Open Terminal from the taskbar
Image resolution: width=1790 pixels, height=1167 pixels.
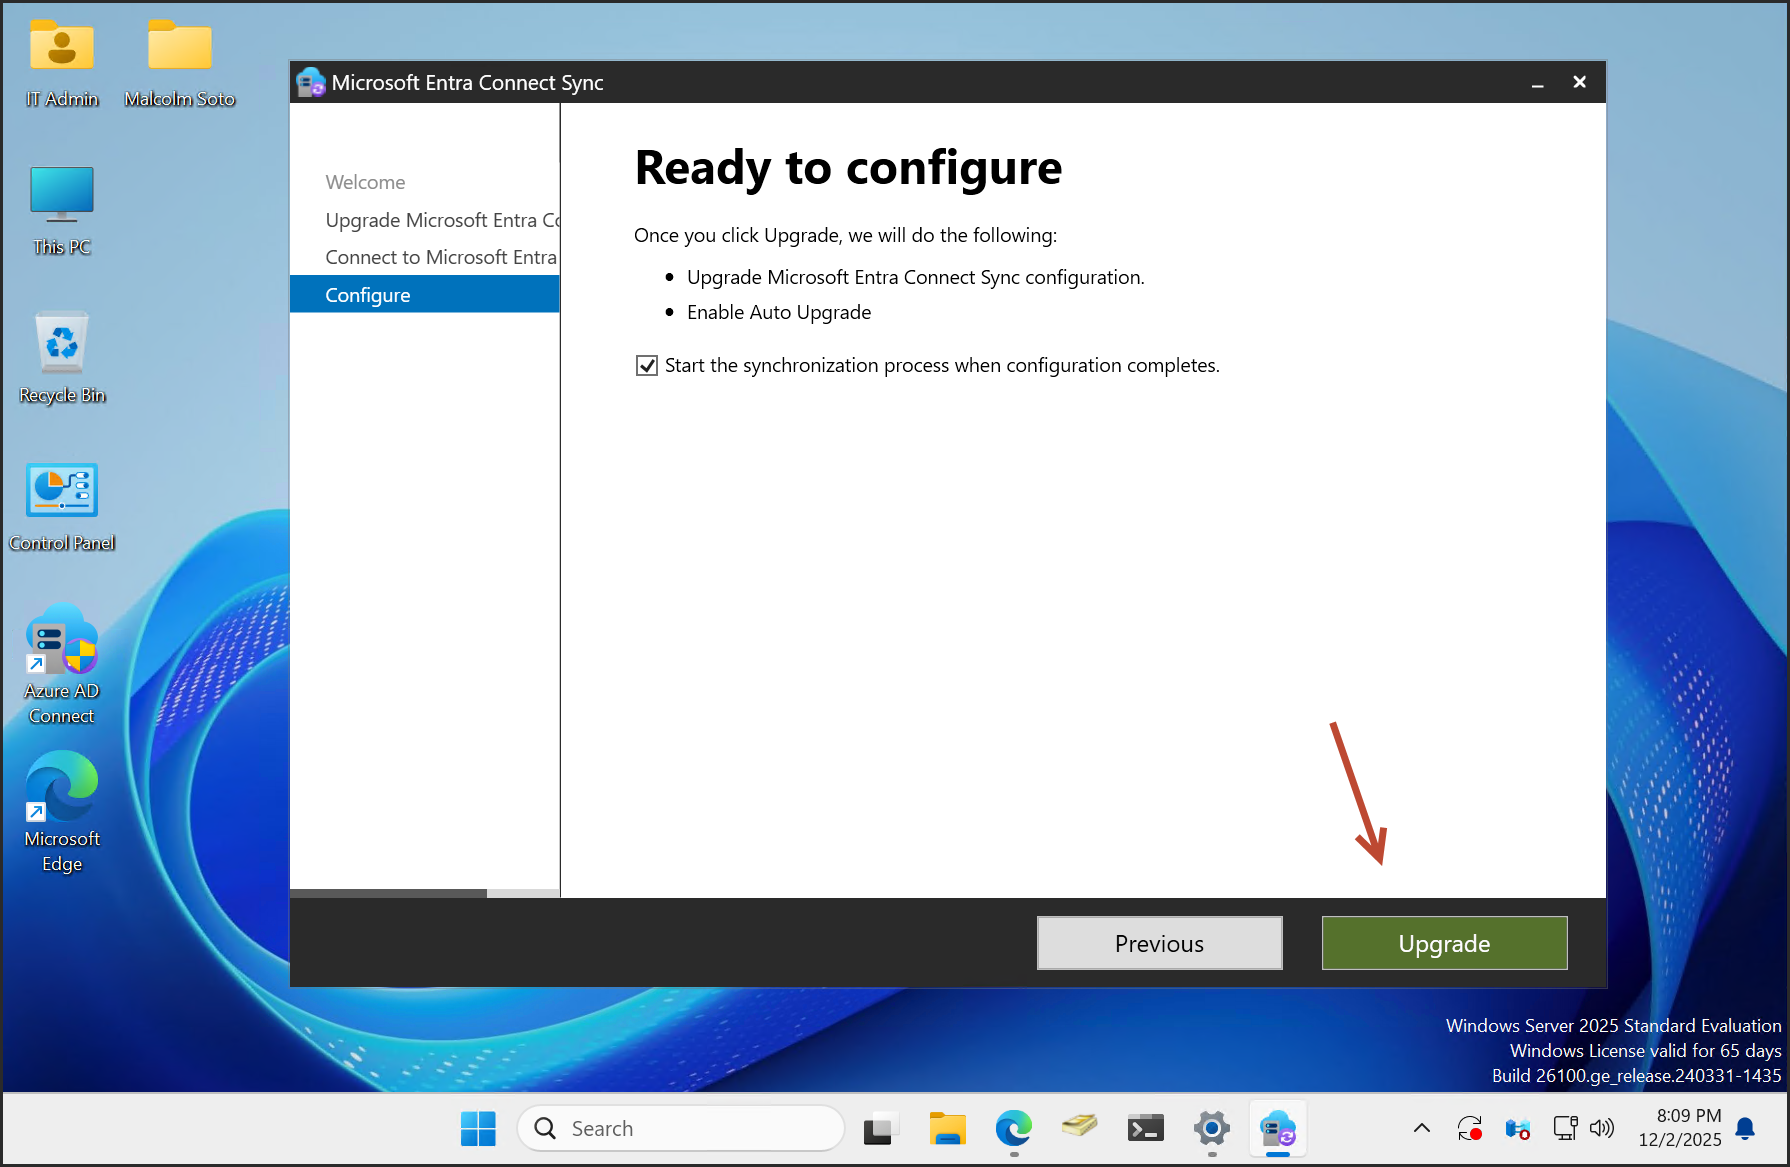point(1145,1129)
